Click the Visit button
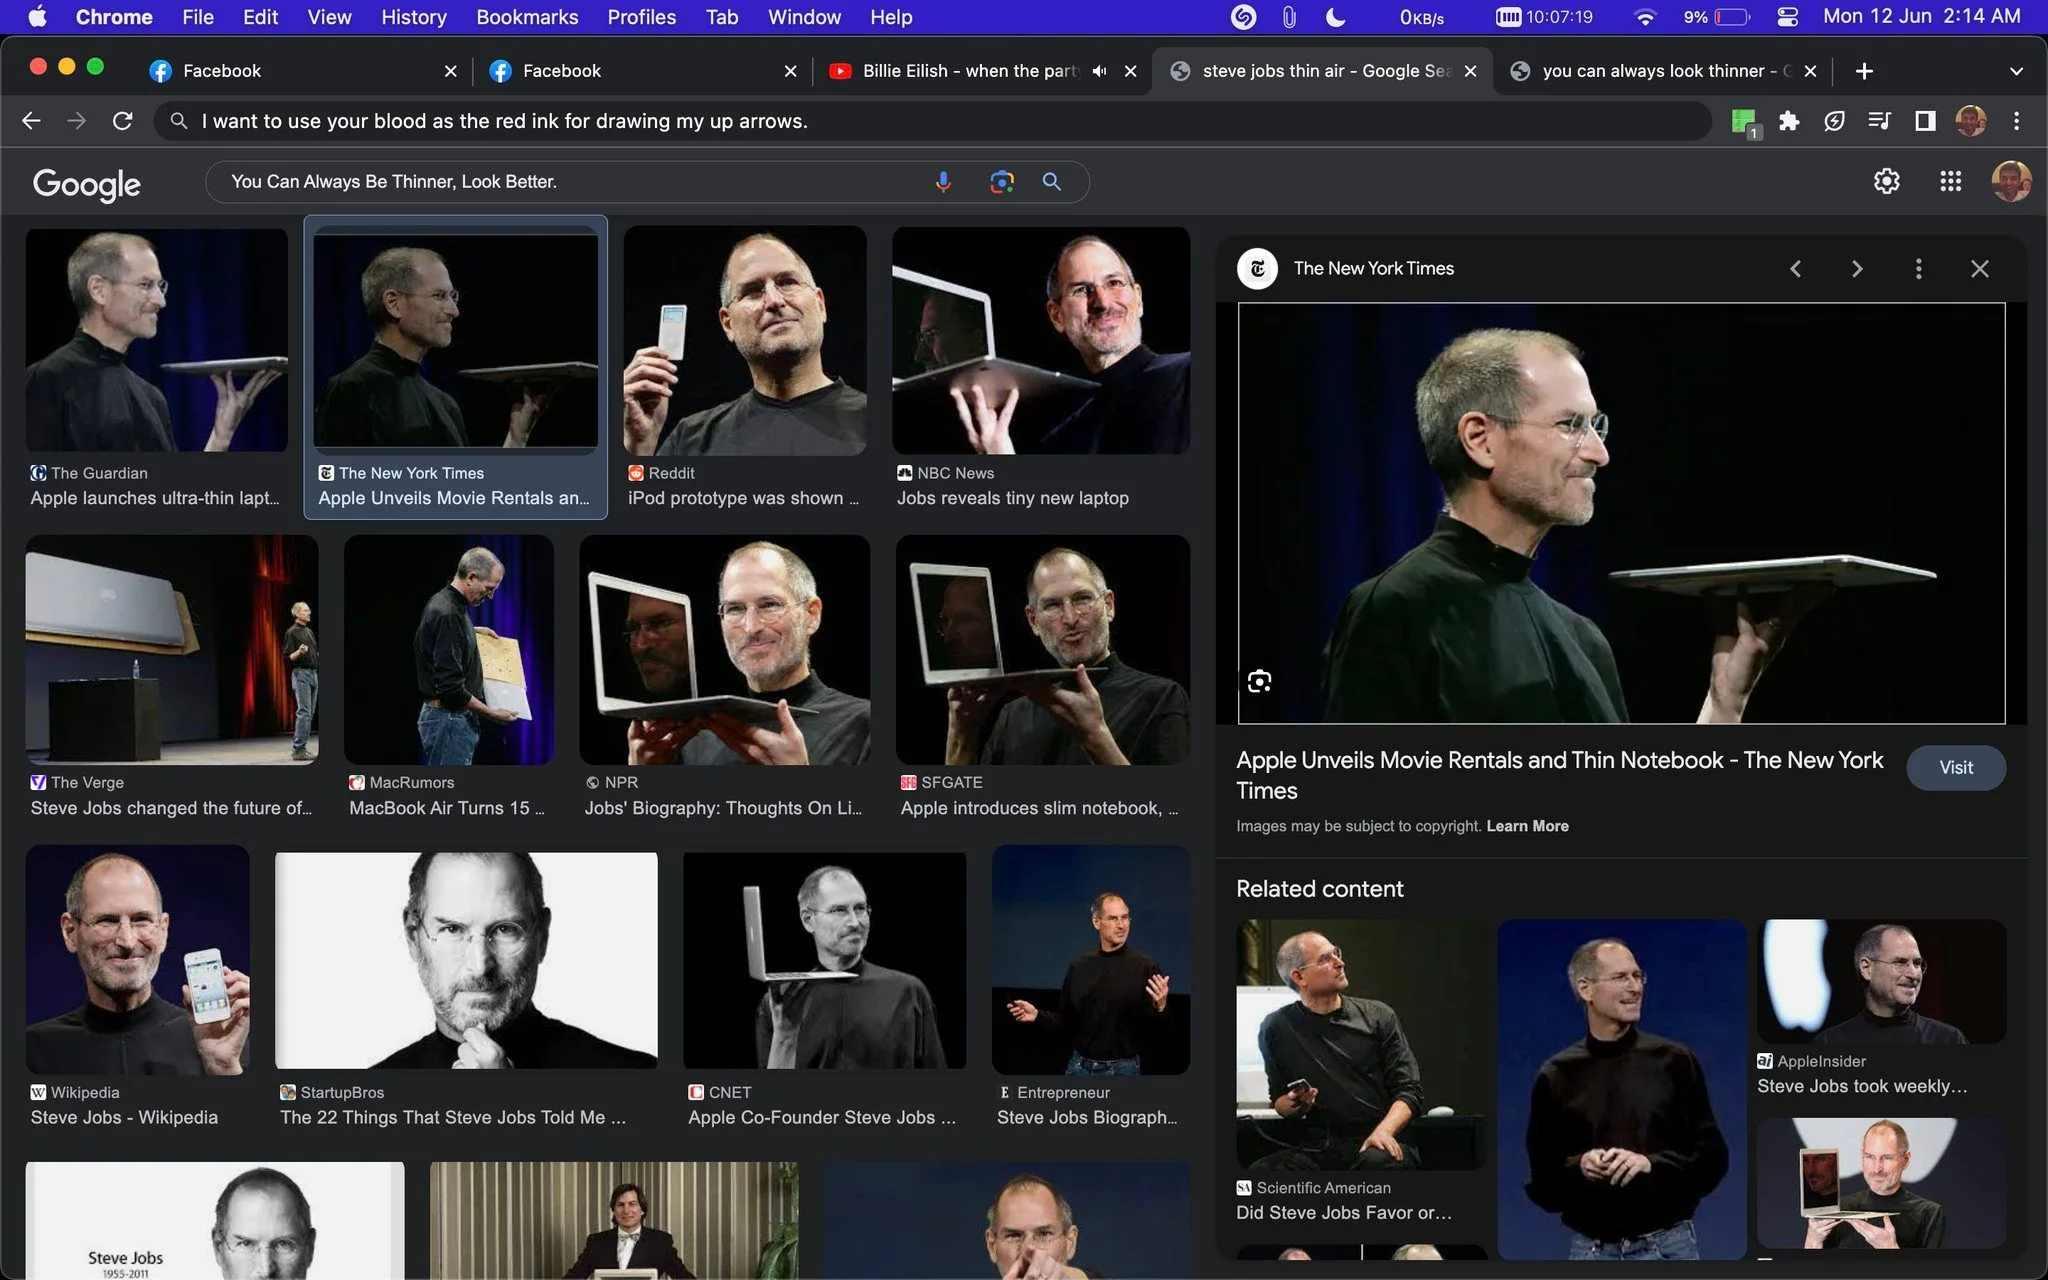 (1955, 768)
